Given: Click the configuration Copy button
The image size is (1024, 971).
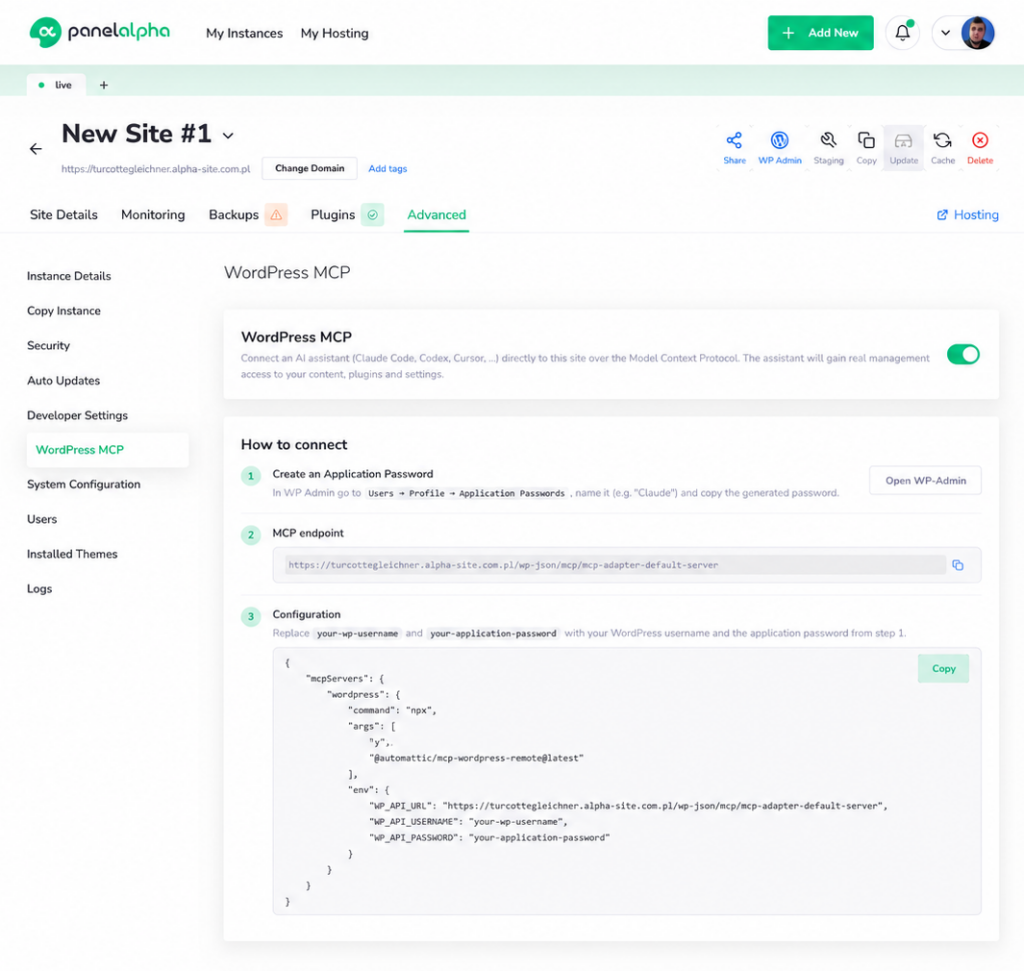Looking at the screenshot, I should (x=943, y=669).
